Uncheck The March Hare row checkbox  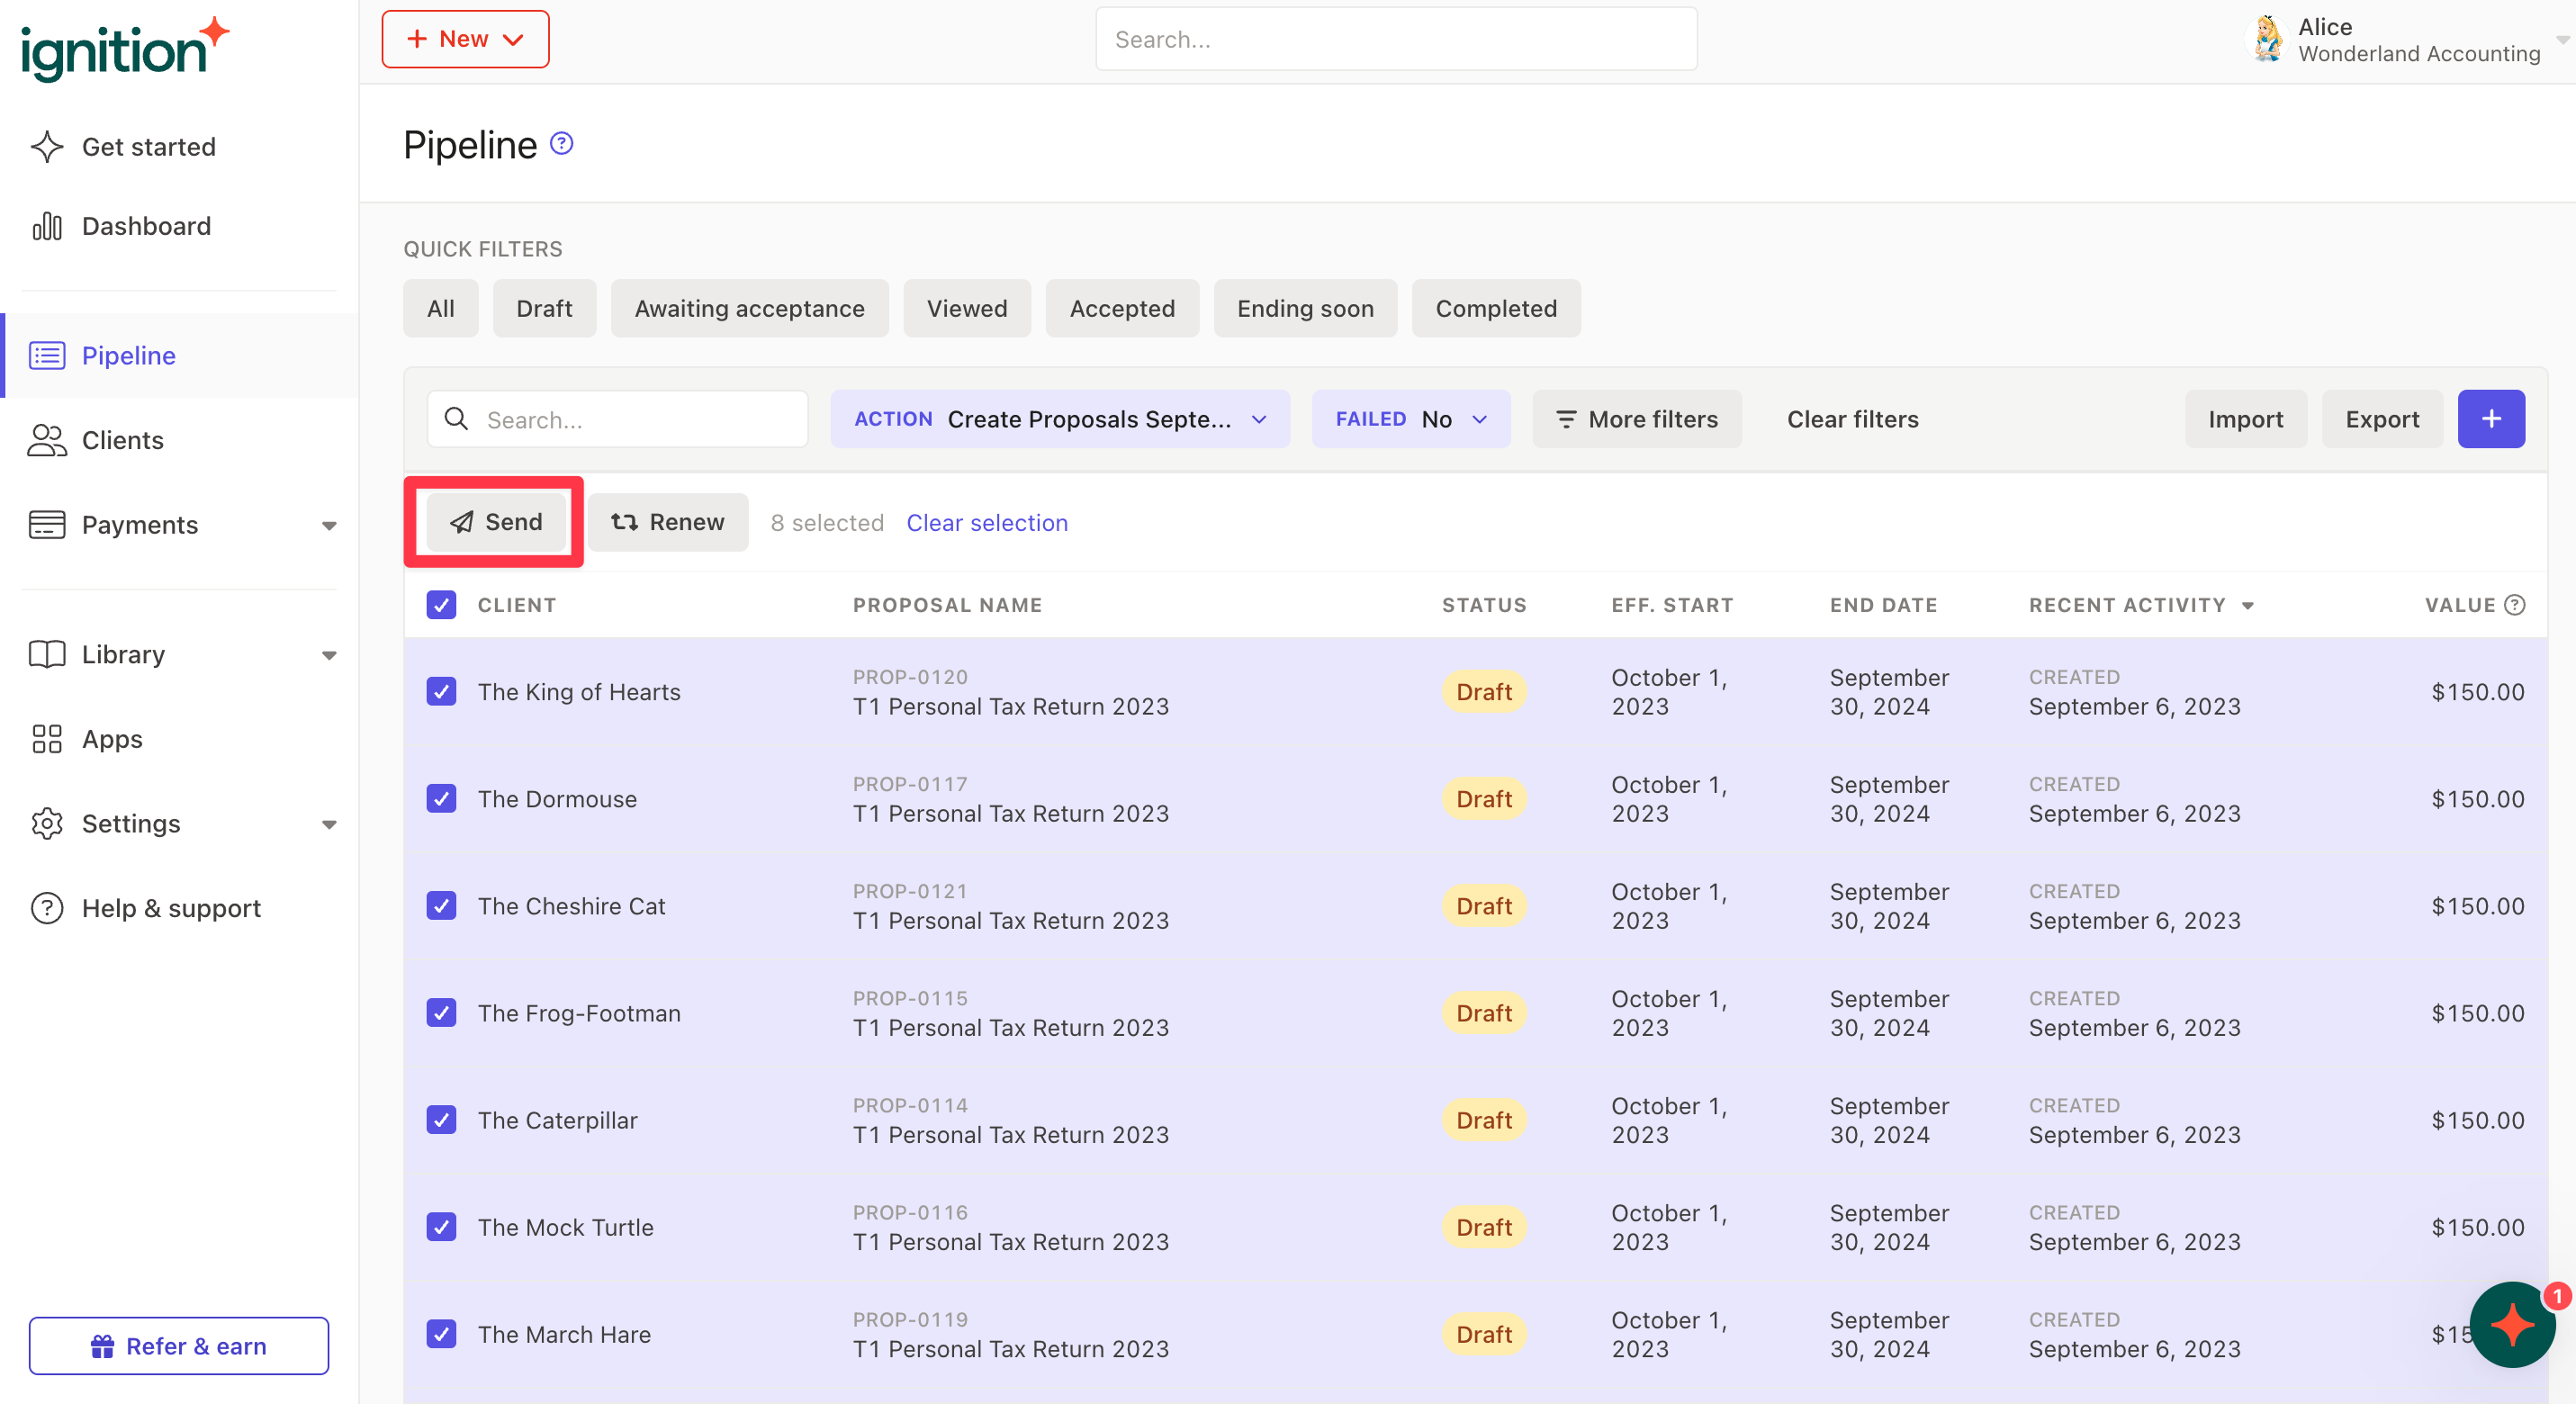point(441,1334)
